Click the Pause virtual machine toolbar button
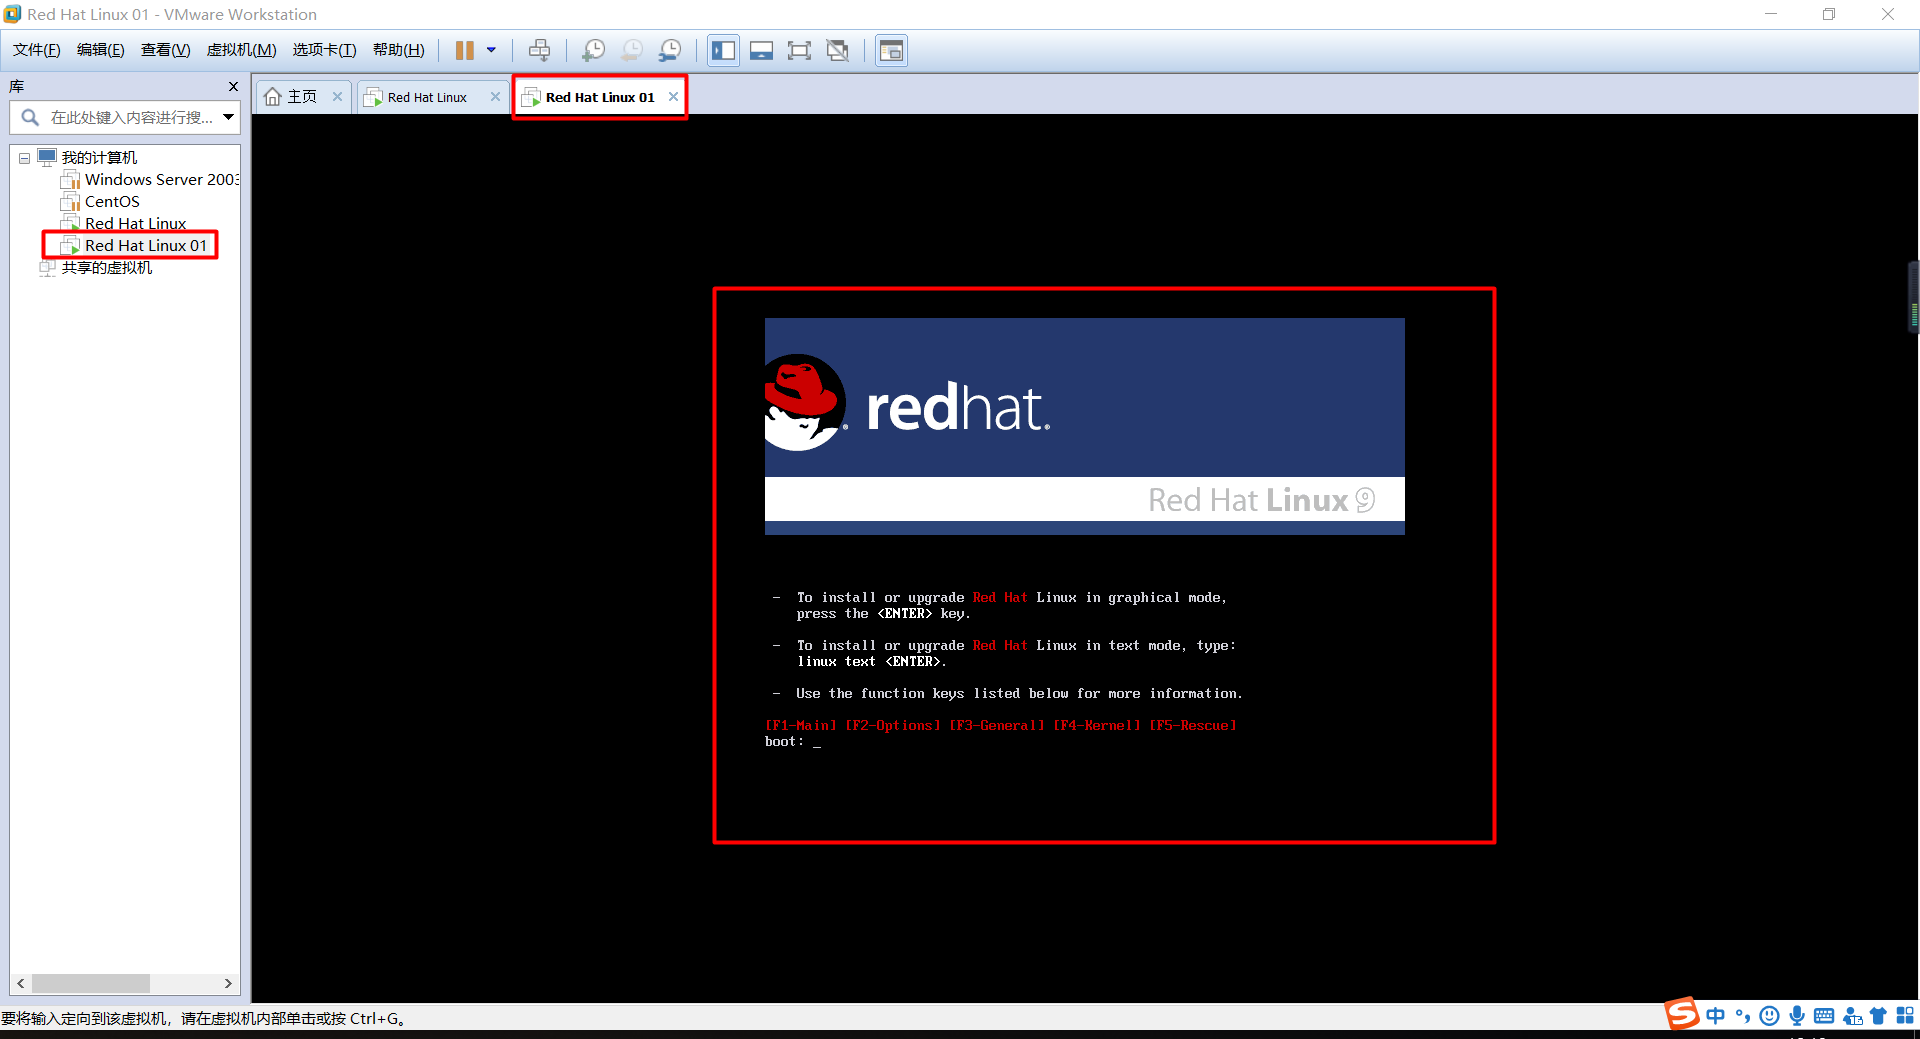The height and width of the screenshot is (1039, 1920). [465, 50]
